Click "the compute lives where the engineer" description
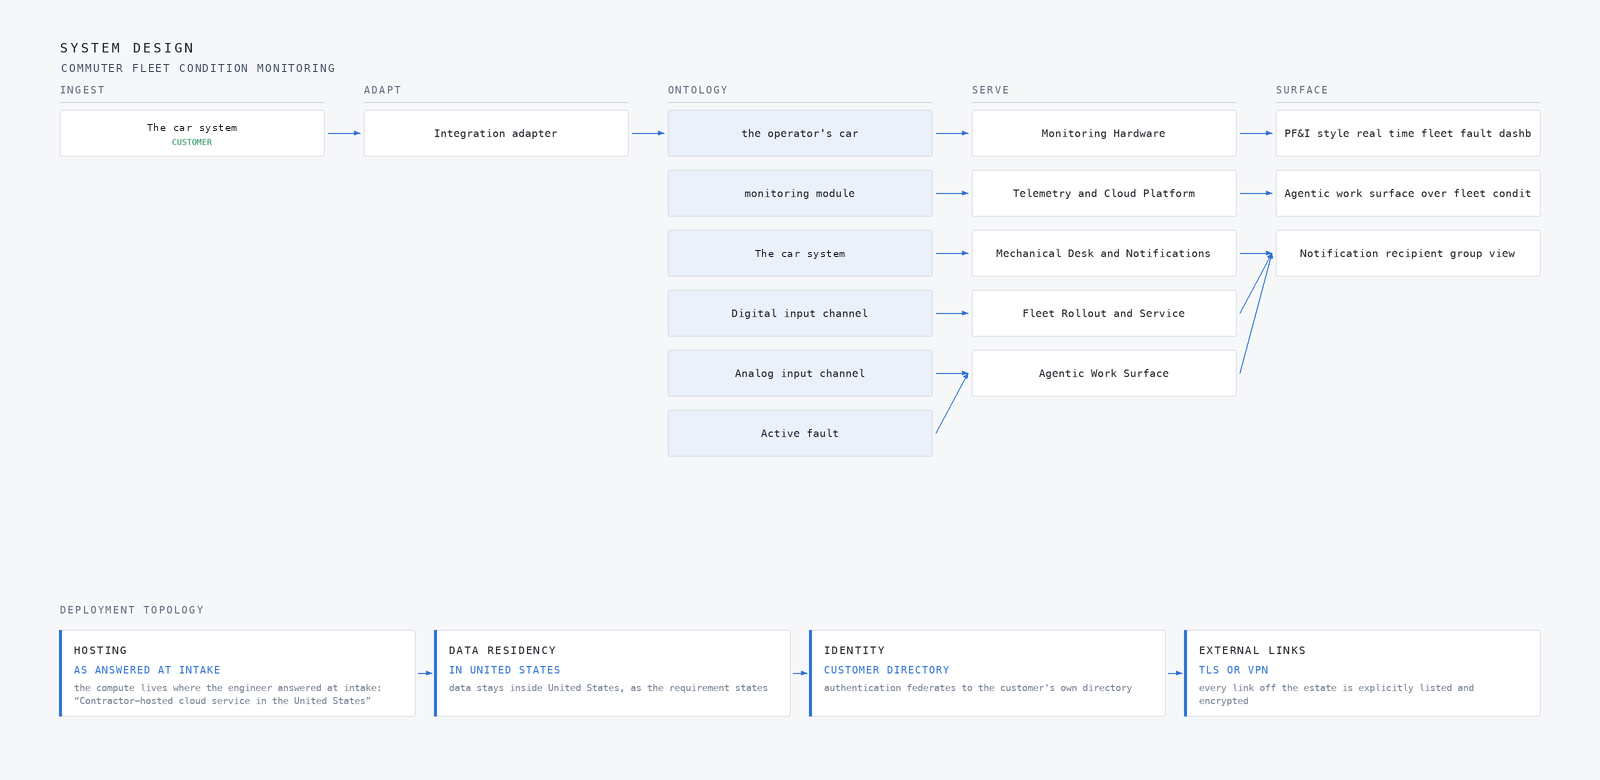Screen dimensions: 1600x780 click(x=228, y=694)
